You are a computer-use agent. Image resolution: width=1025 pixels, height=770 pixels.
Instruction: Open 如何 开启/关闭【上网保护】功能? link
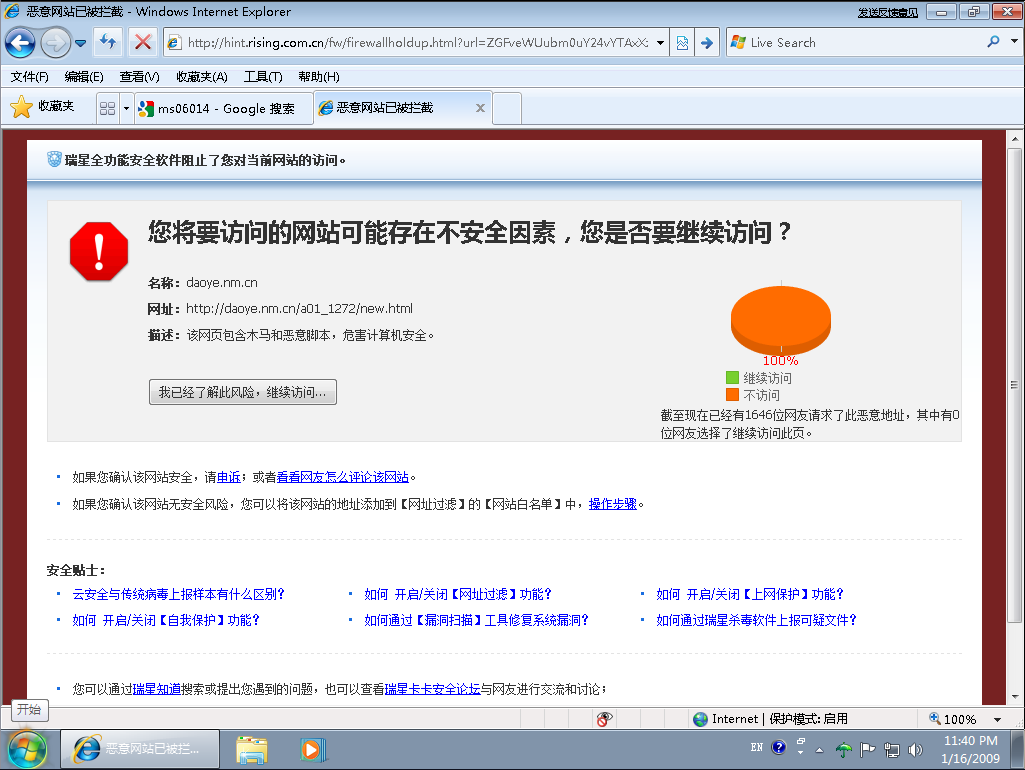tap(750, 594)
